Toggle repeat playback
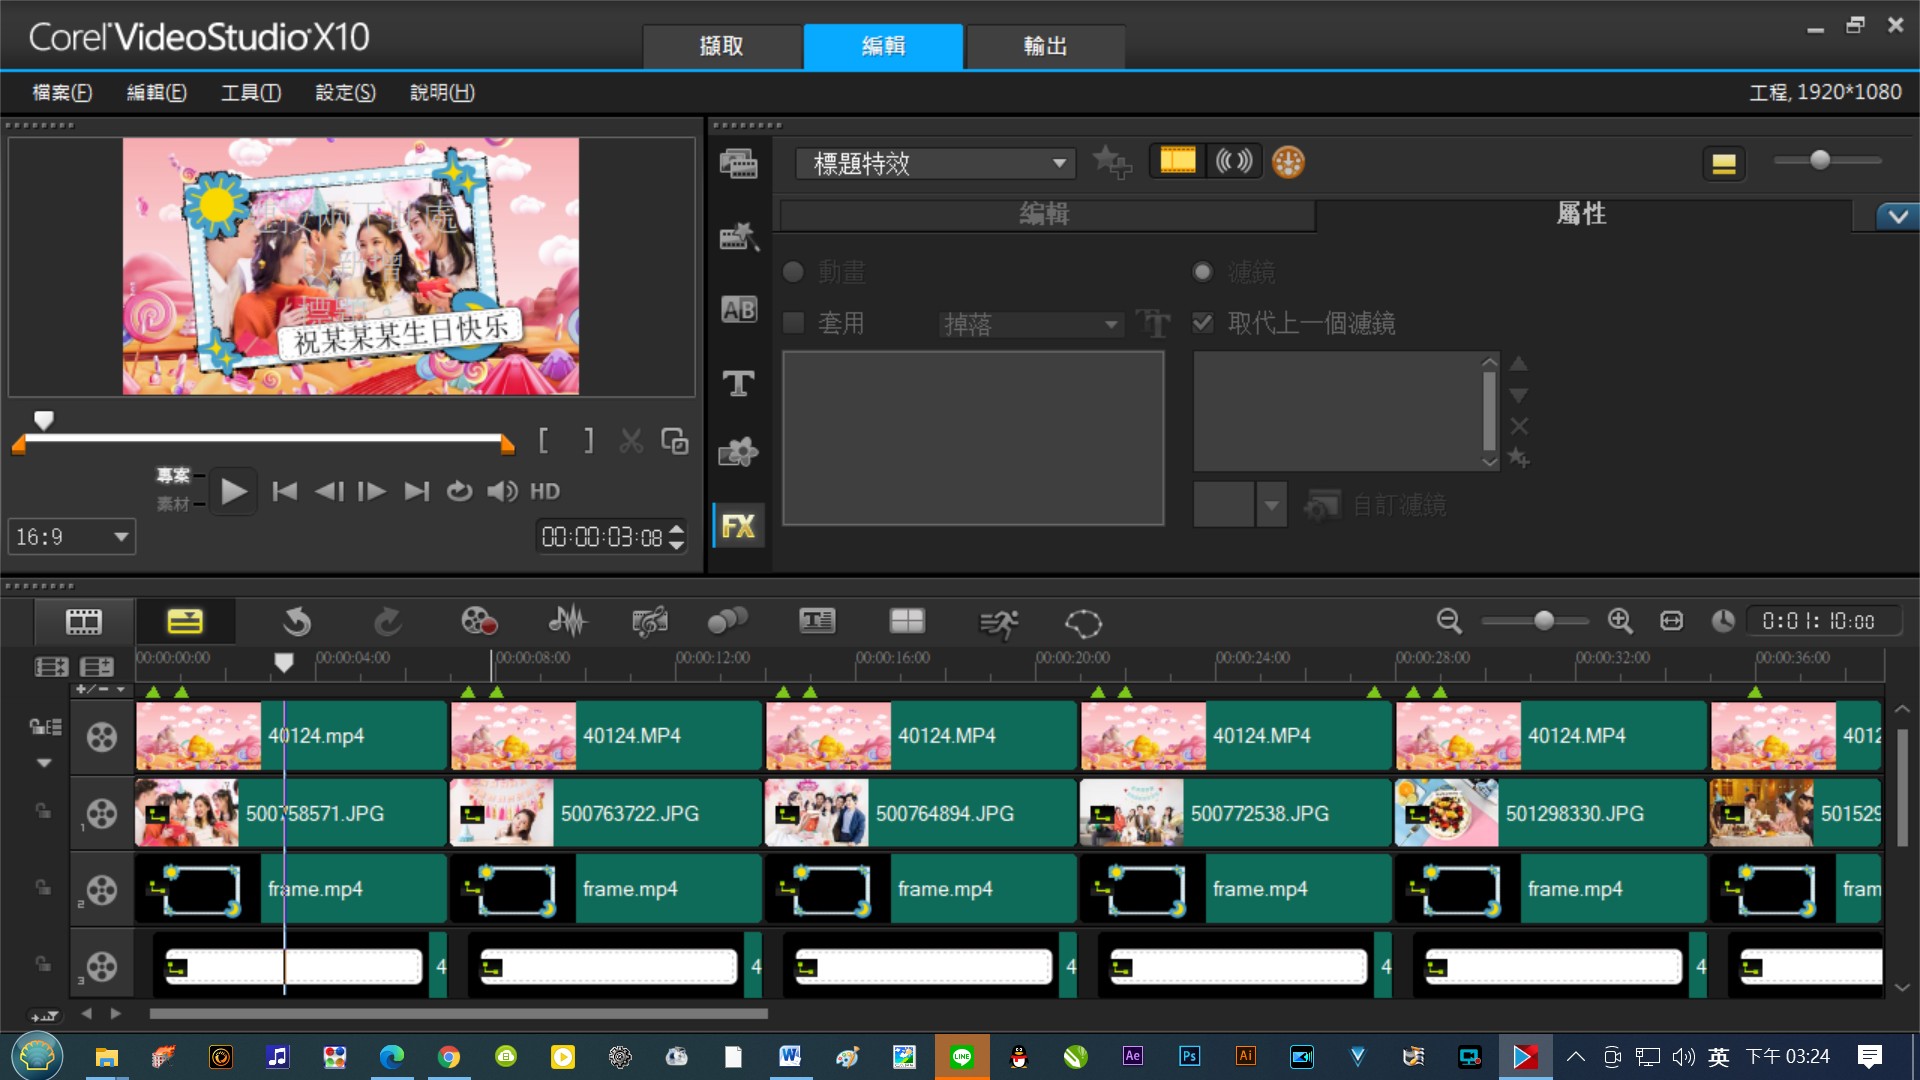Screen dimensions: 1920x1080 tap(459, 492)
